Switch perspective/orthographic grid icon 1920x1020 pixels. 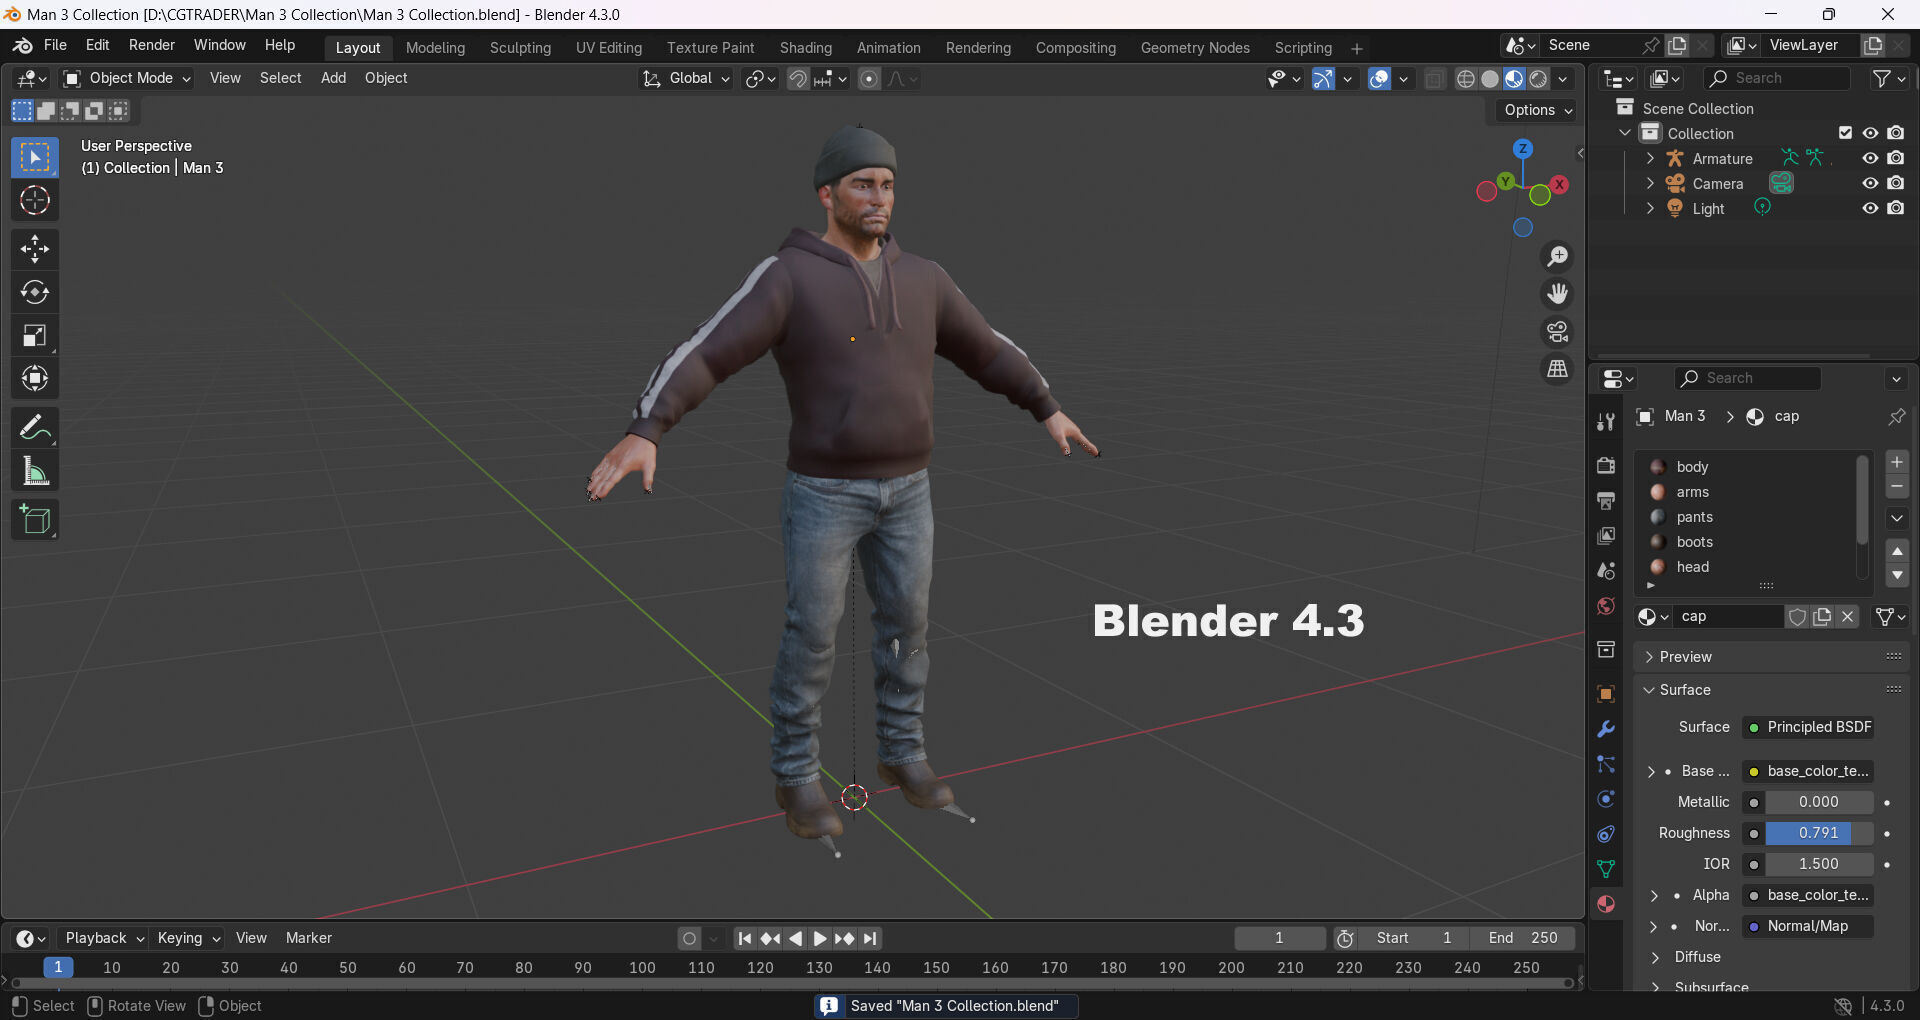tap(1557, 369)
